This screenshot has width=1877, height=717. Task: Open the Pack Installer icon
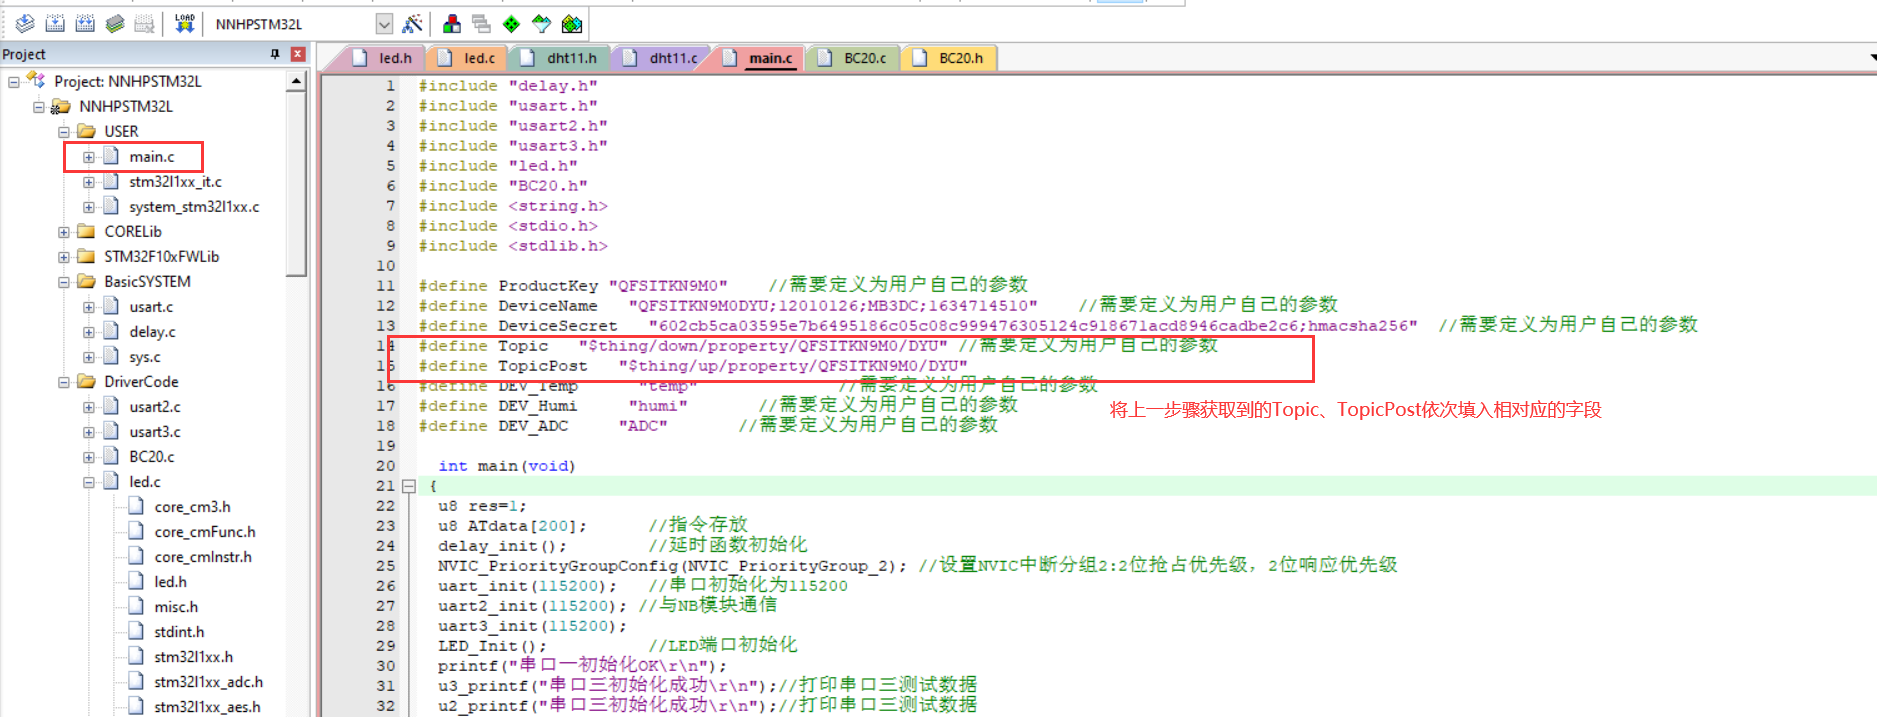tap(572, 23)
